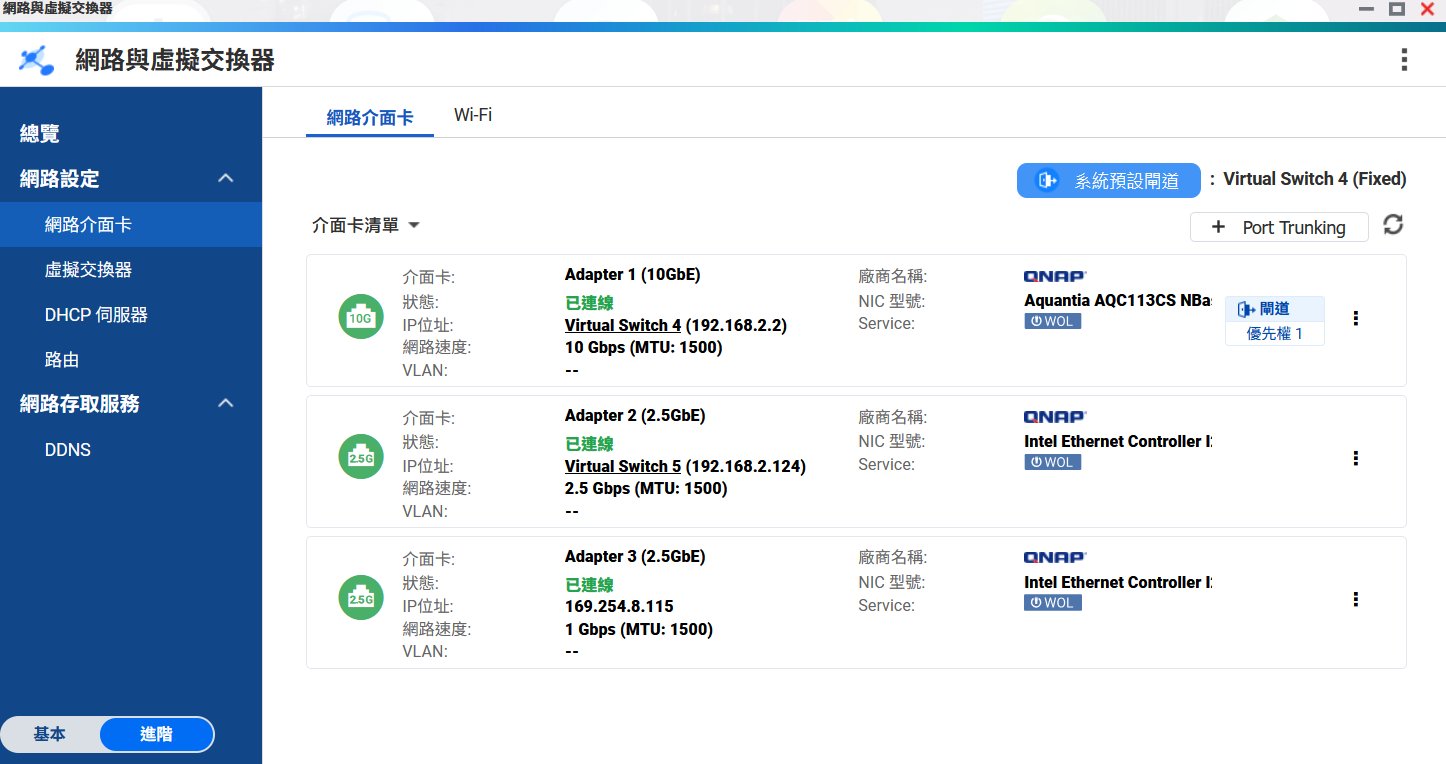Collapse the 網路設定 sidebar section

(226, 179)
